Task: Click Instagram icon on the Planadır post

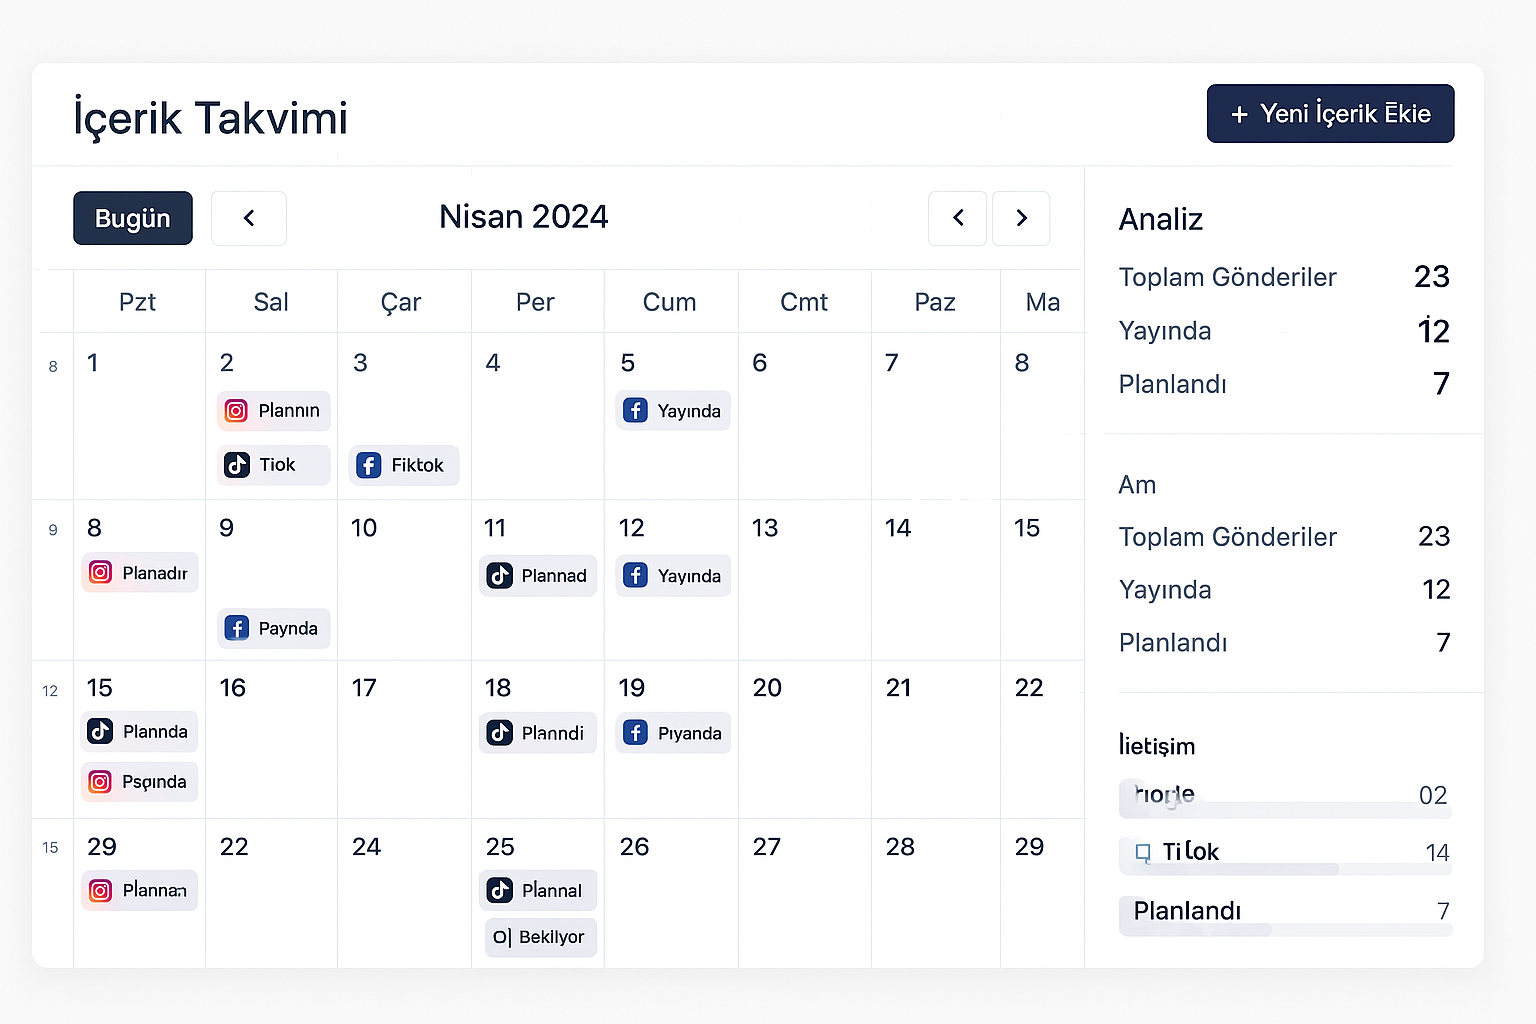Action: point(100,572)
